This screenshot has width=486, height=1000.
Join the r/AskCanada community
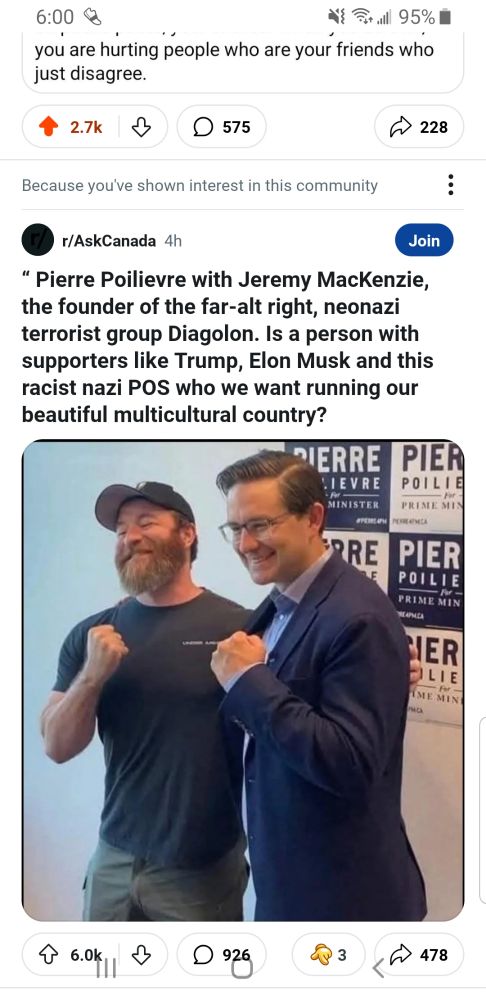[x=424, y=240]
